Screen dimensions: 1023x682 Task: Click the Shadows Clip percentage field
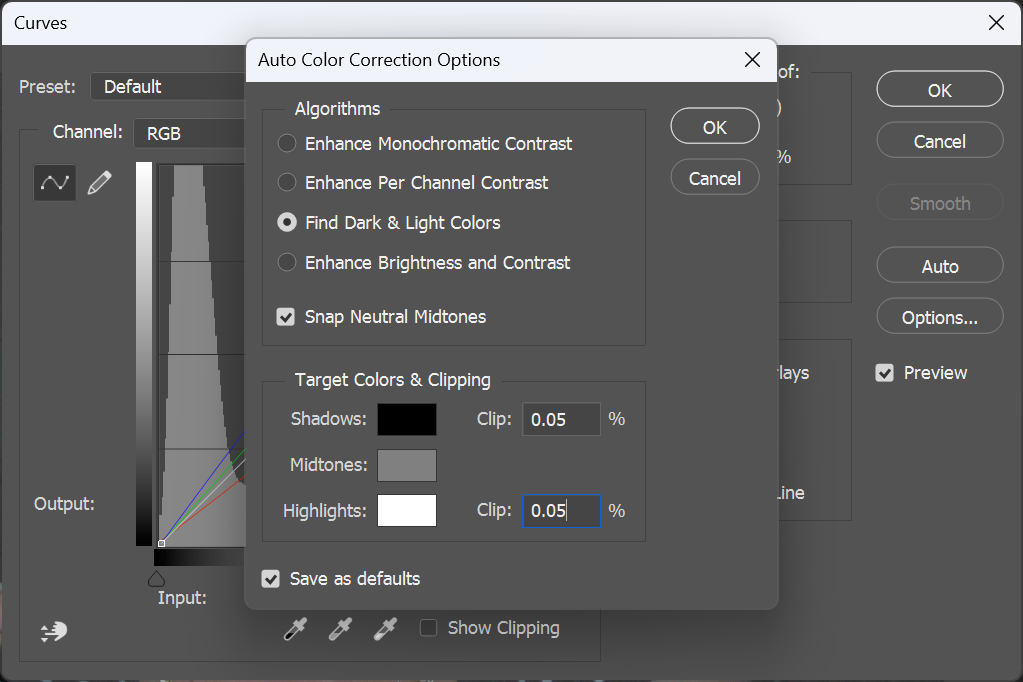point(560,419)
